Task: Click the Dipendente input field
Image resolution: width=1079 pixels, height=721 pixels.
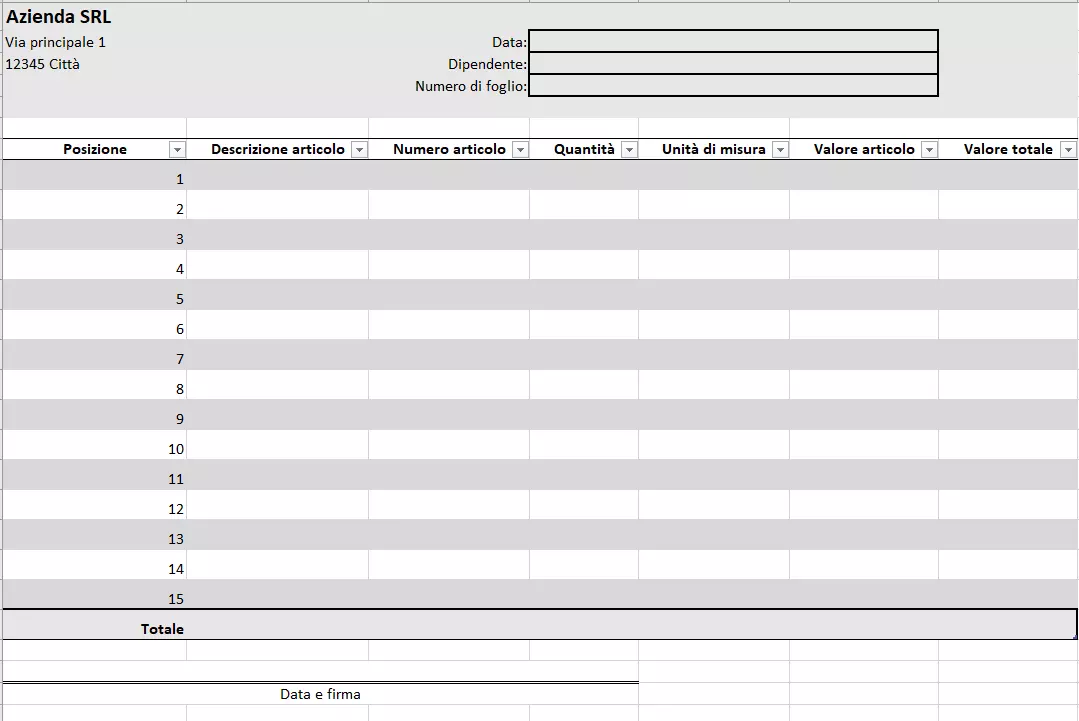Action: click(735, 62)
